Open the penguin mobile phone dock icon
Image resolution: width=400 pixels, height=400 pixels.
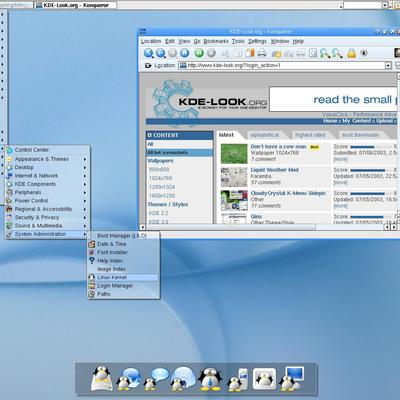238,380
